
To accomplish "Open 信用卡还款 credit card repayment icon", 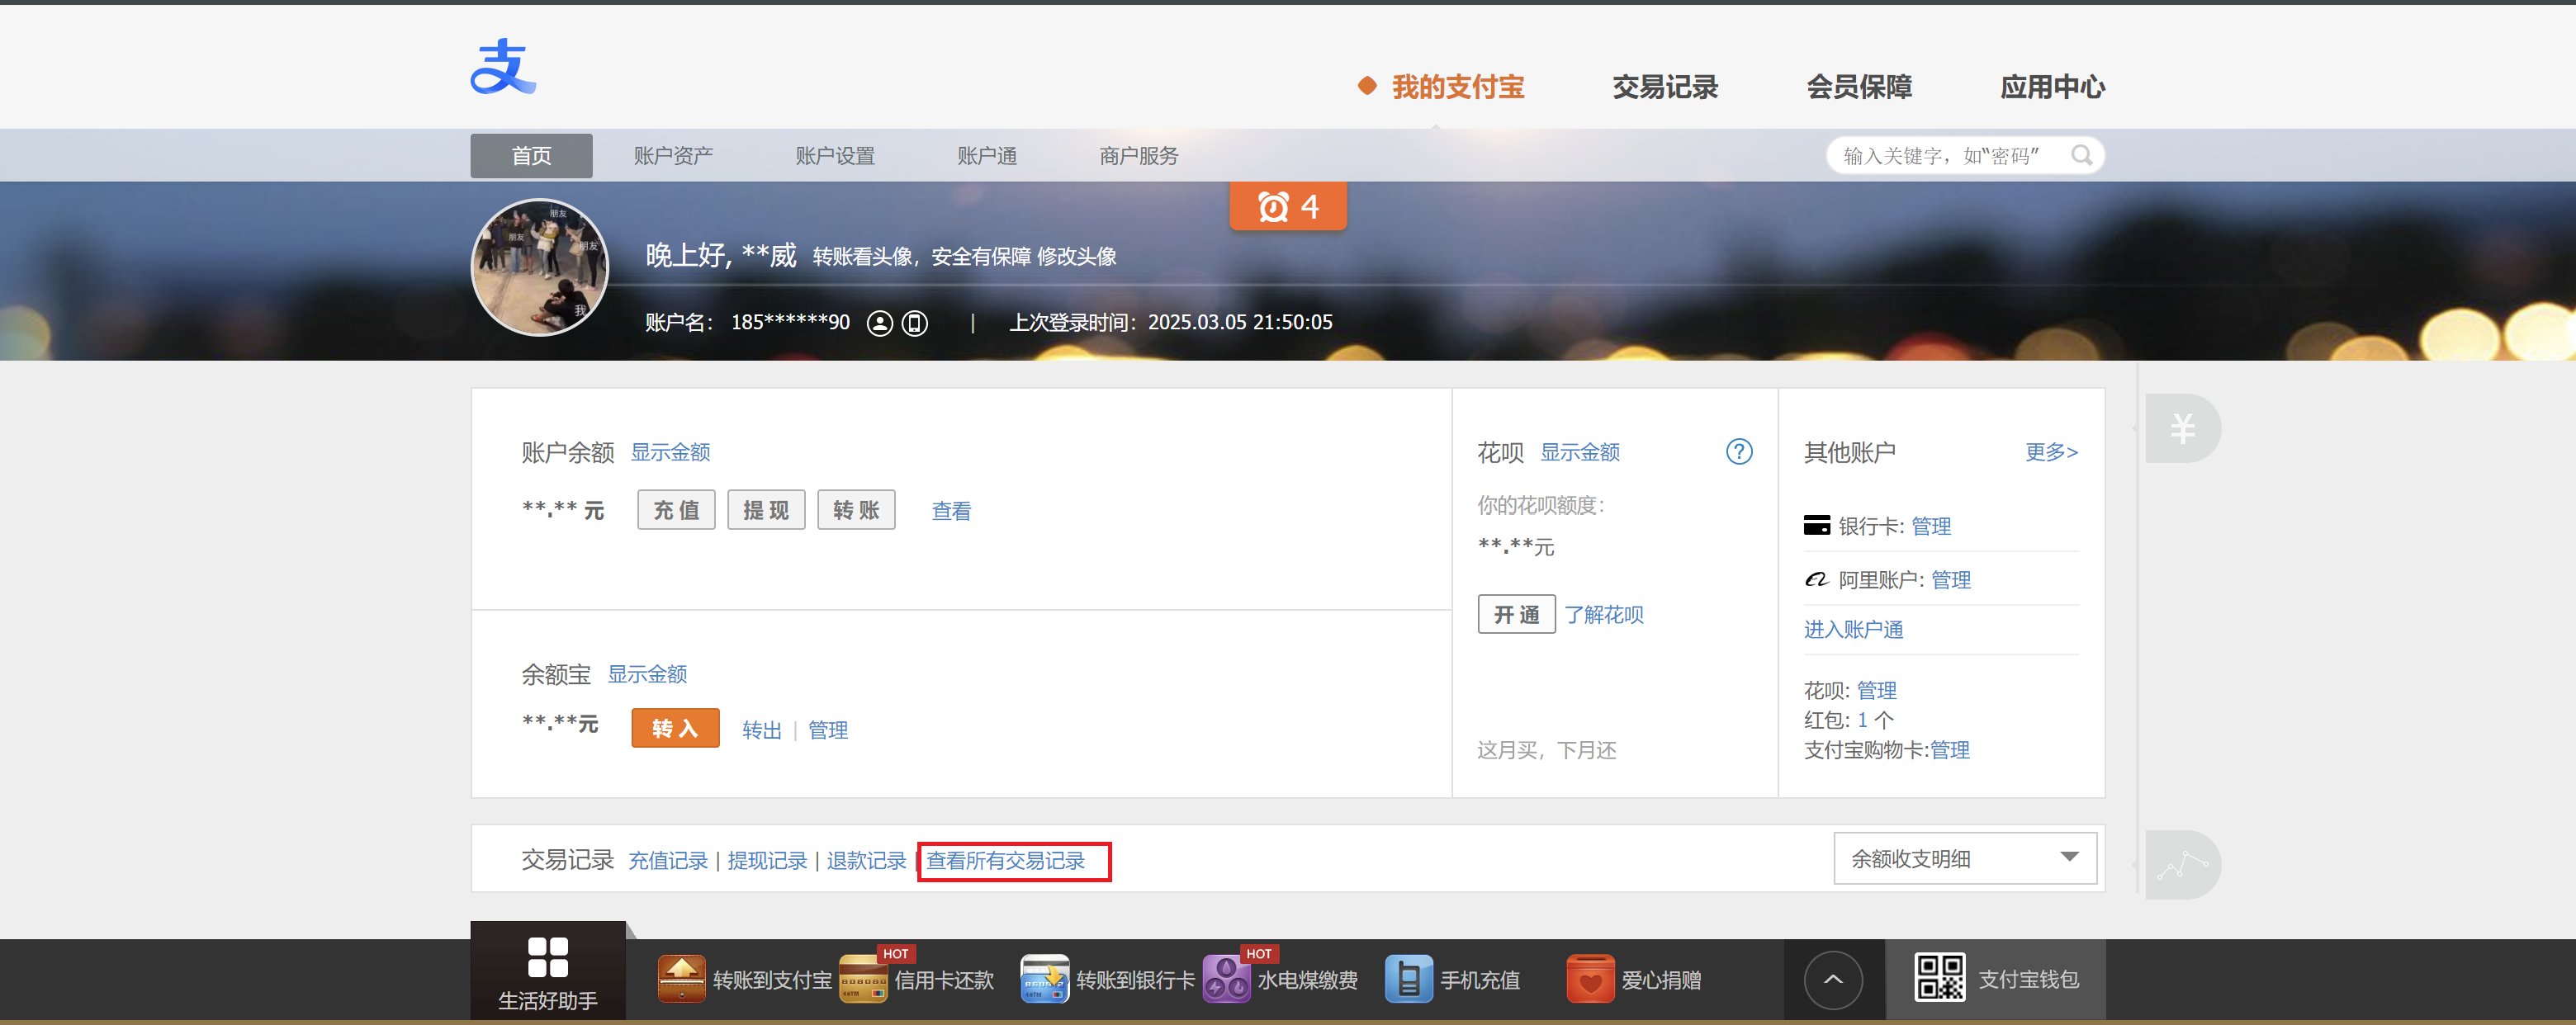I will tap(863, 979).
